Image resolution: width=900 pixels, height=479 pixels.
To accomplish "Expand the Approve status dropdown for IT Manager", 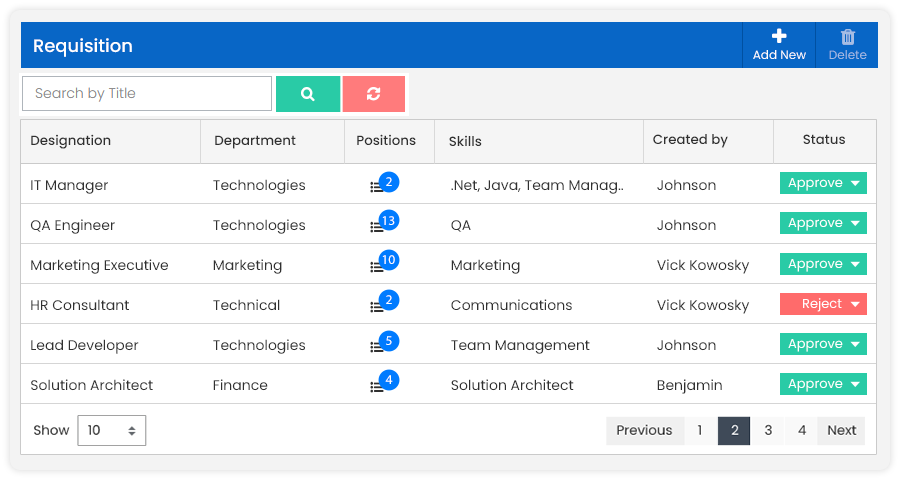I will coord(855,184).
